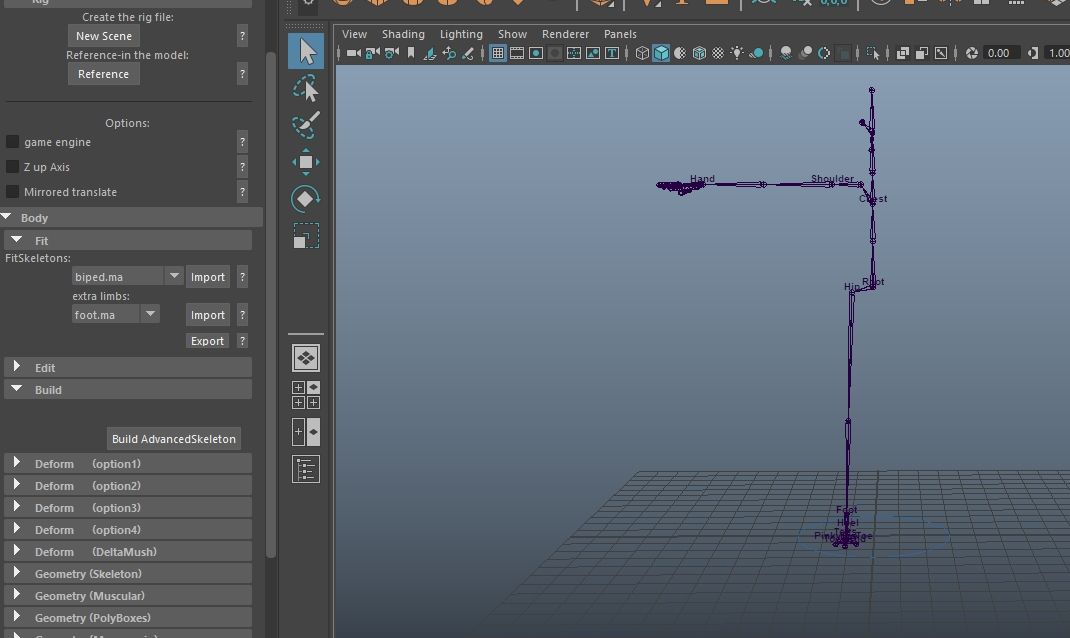Open the biped.ma FitSkeletons dropdown
Screen dimensions: 1070x638
tap(174, 276)
